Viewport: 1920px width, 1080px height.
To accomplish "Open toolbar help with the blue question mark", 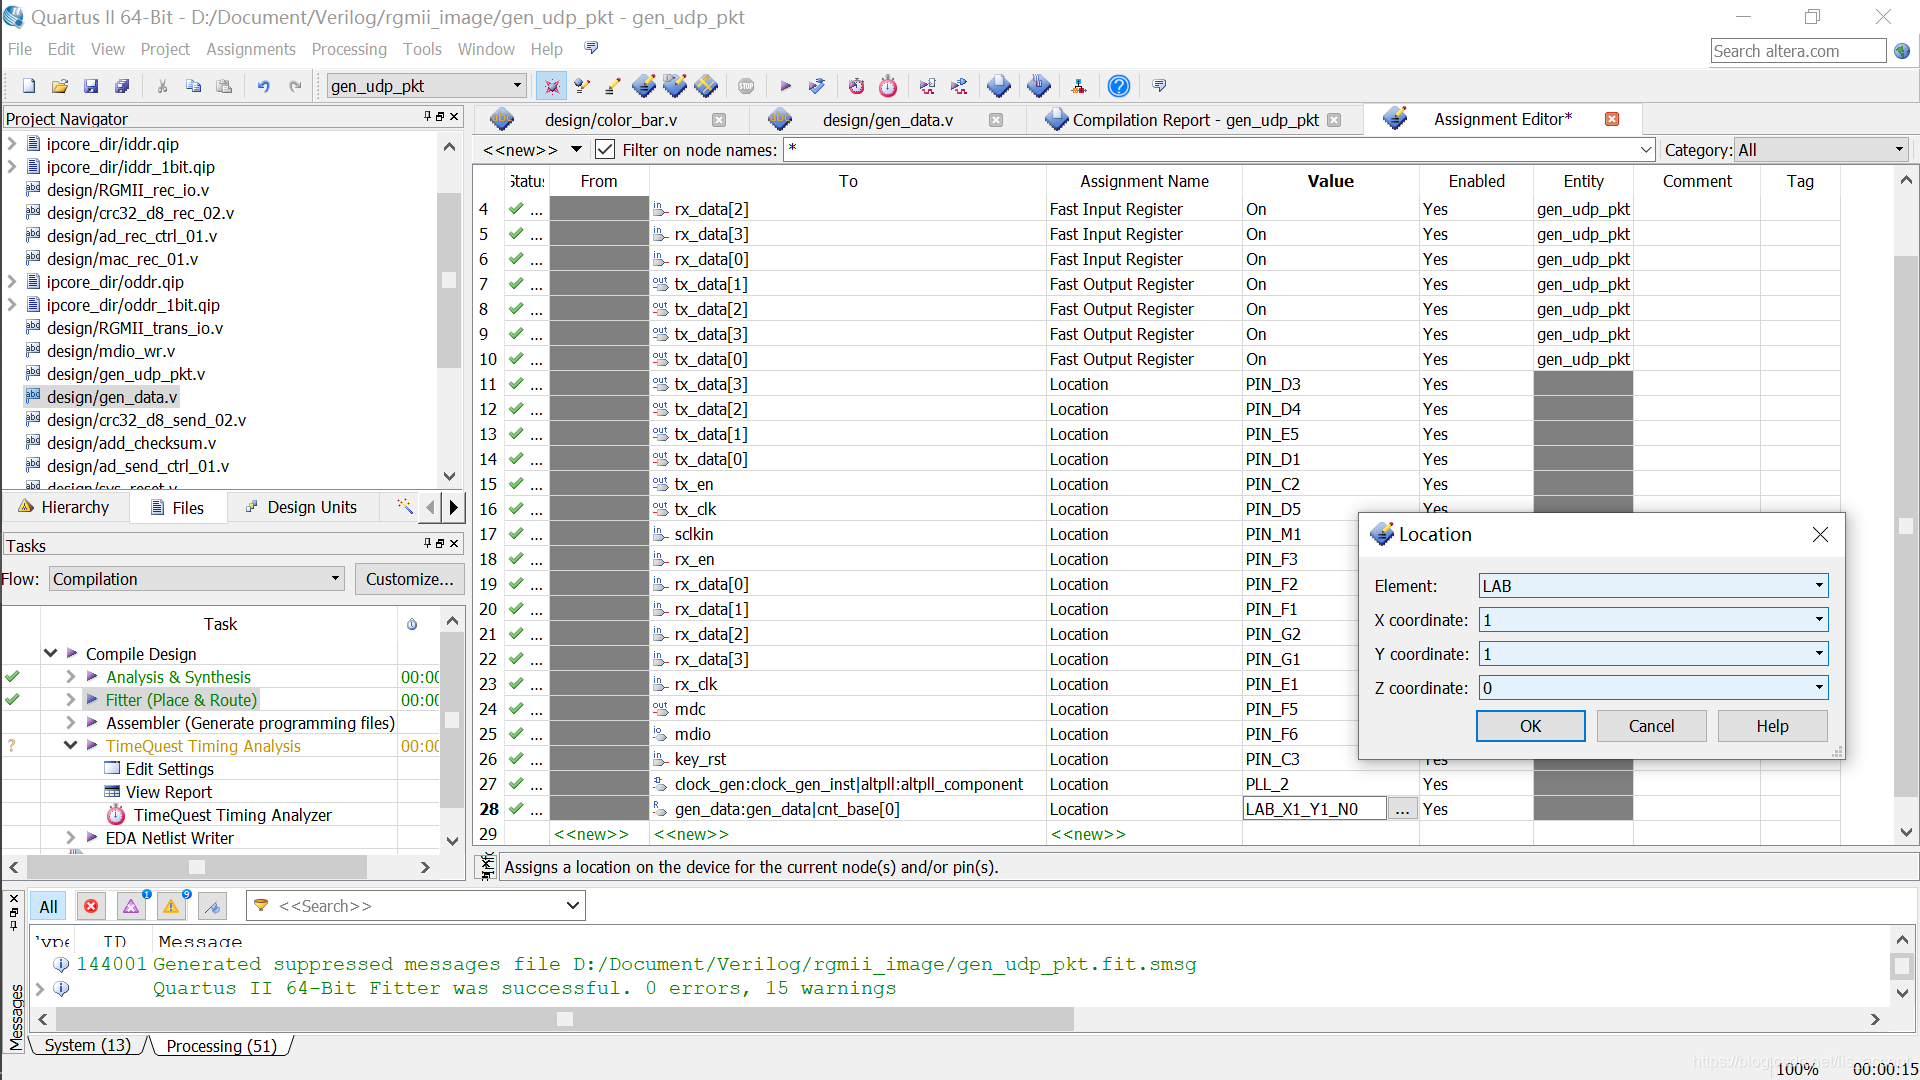I will [1119, 87].
